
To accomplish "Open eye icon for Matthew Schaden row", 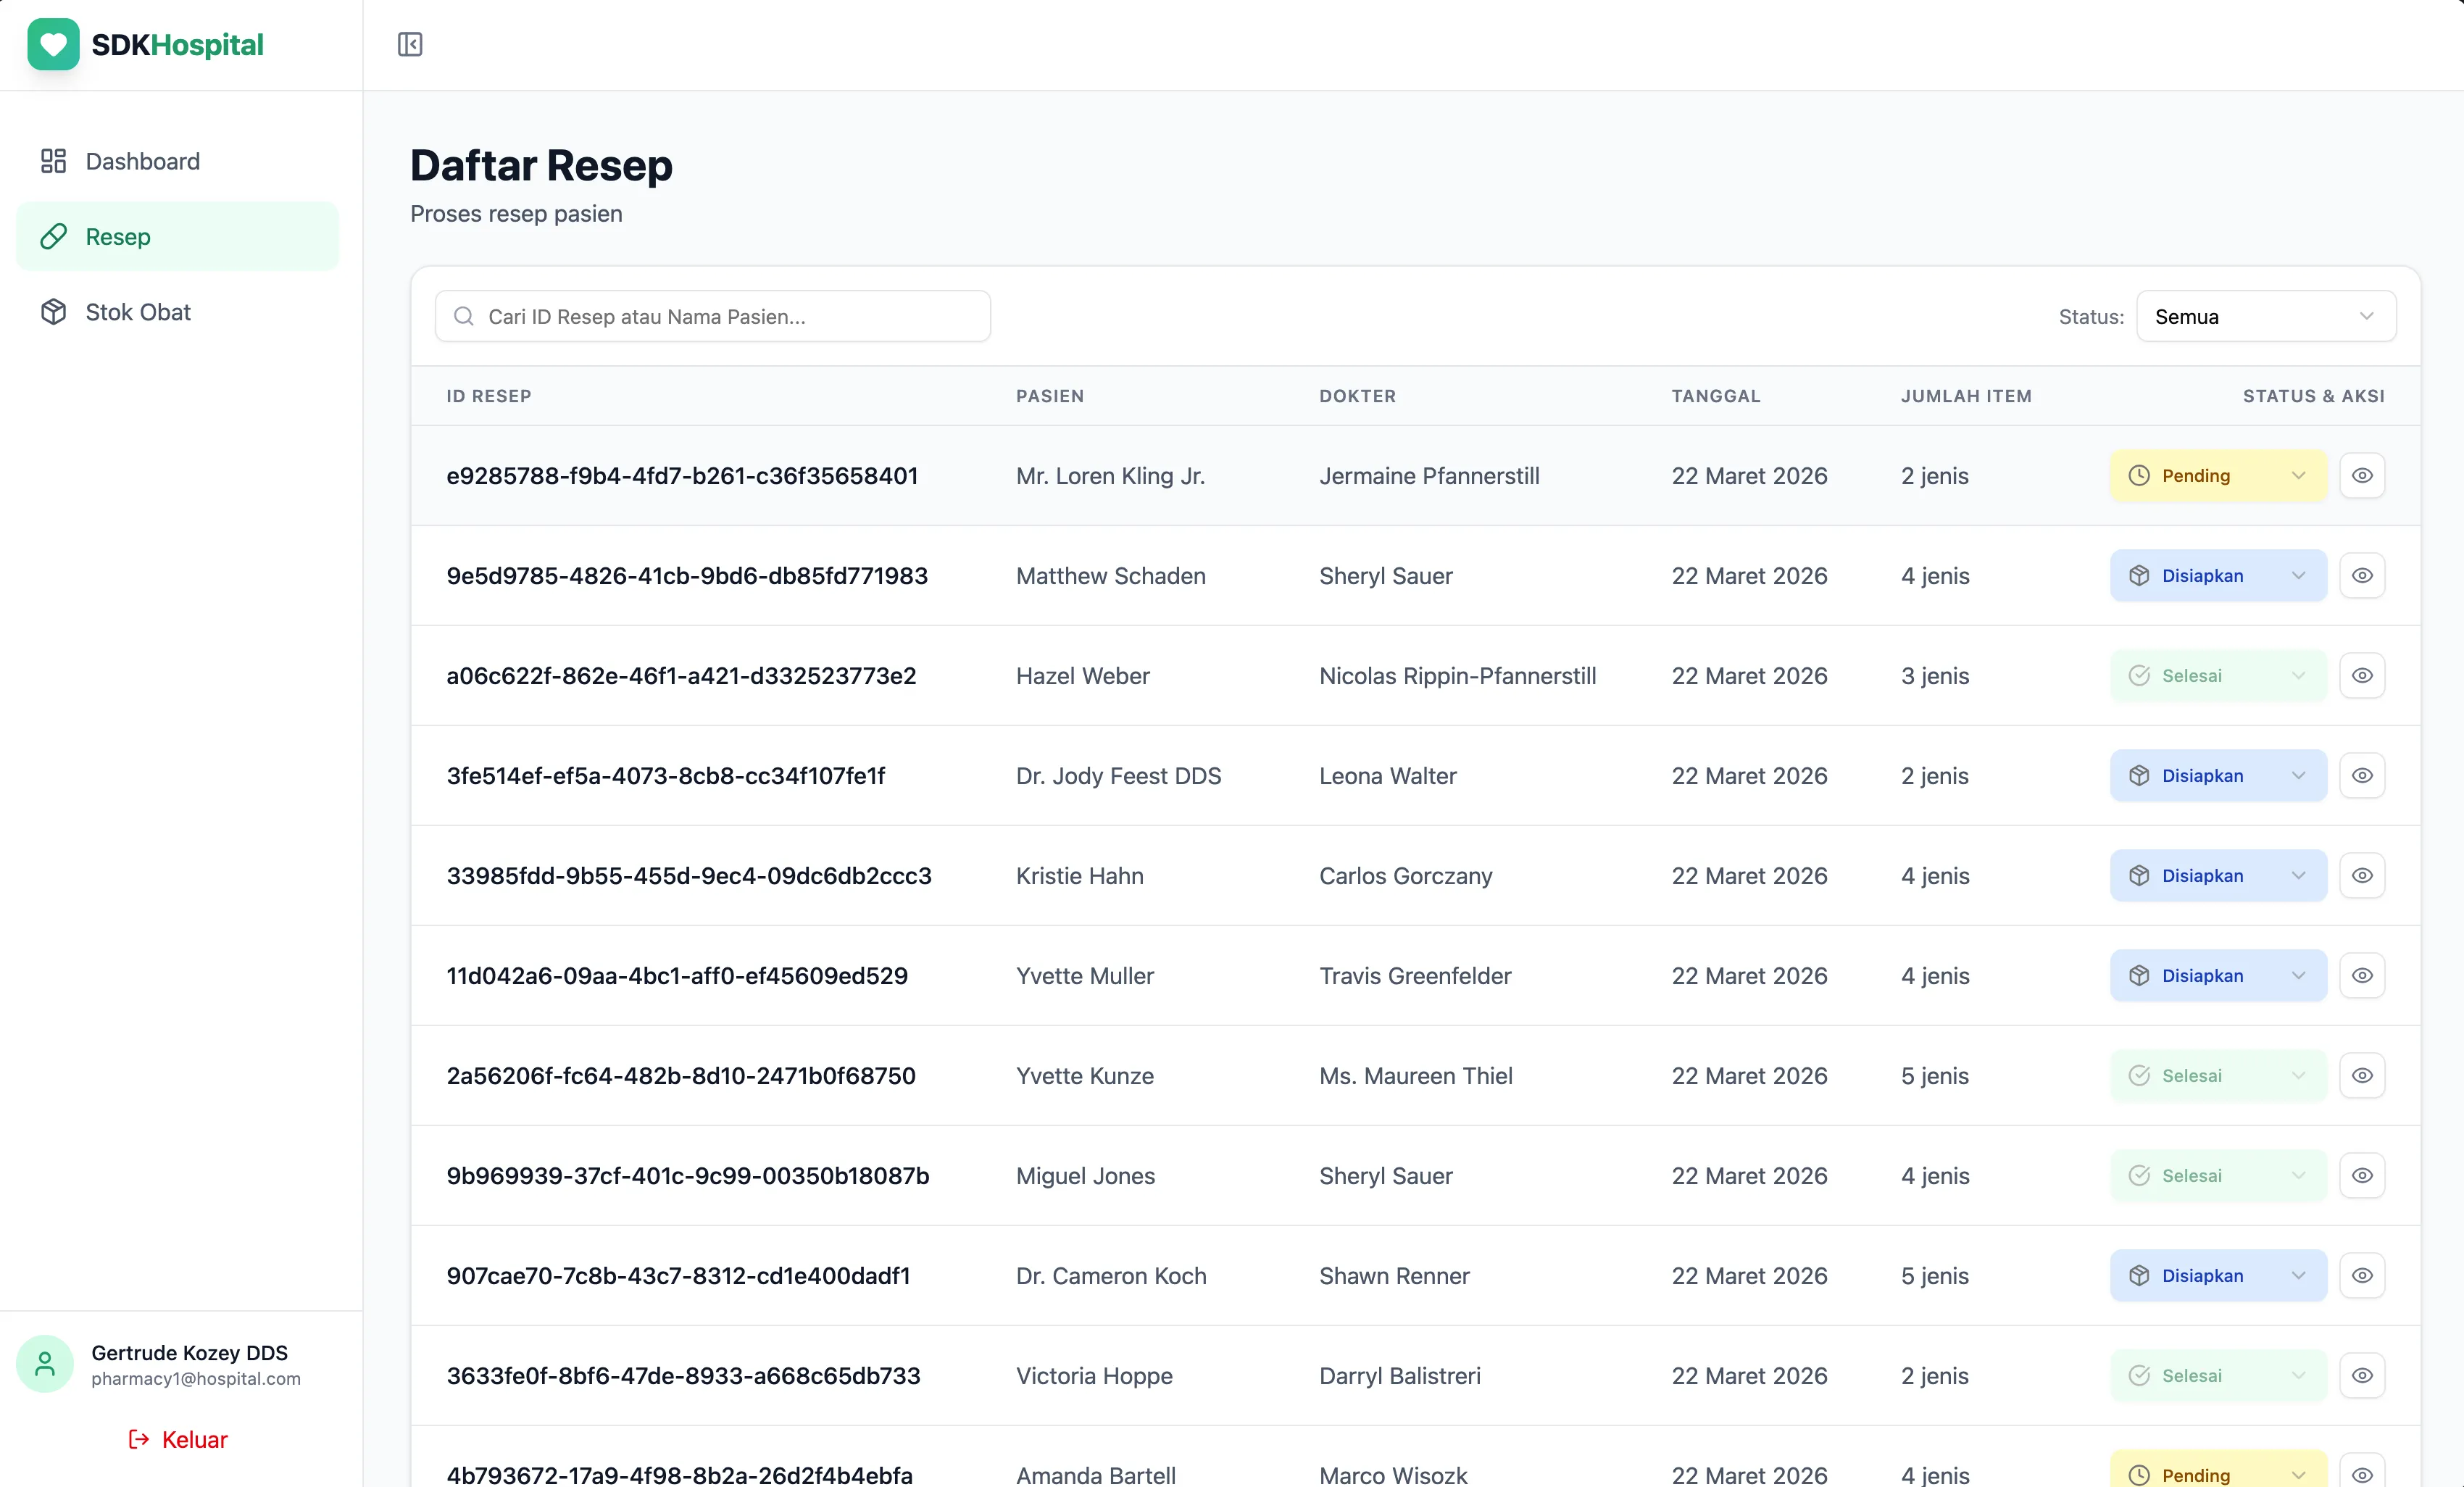I will (2362, 576).
